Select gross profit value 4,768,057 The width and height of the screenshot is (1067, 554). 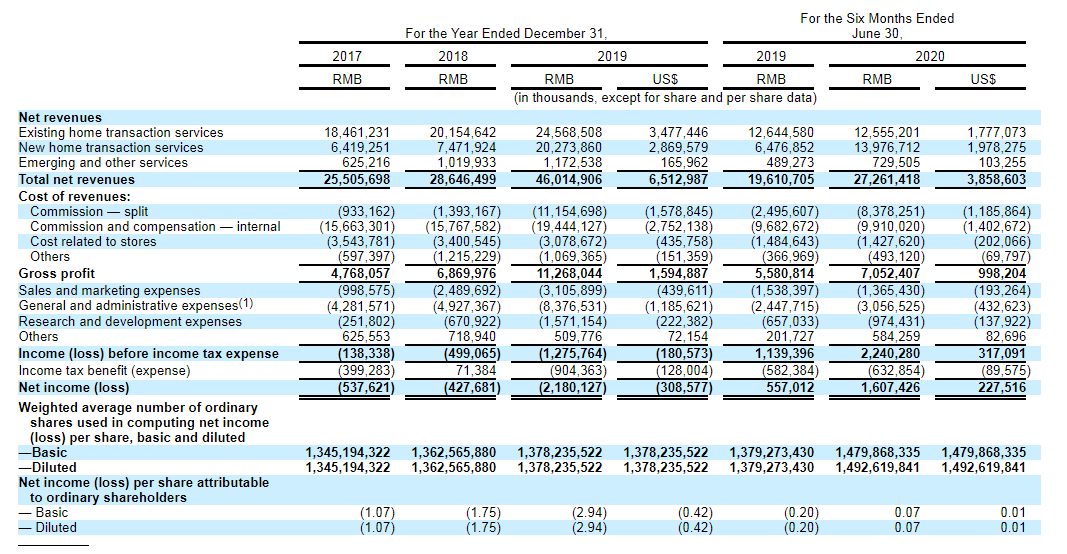pyautogui.click(x=361, y=274)
